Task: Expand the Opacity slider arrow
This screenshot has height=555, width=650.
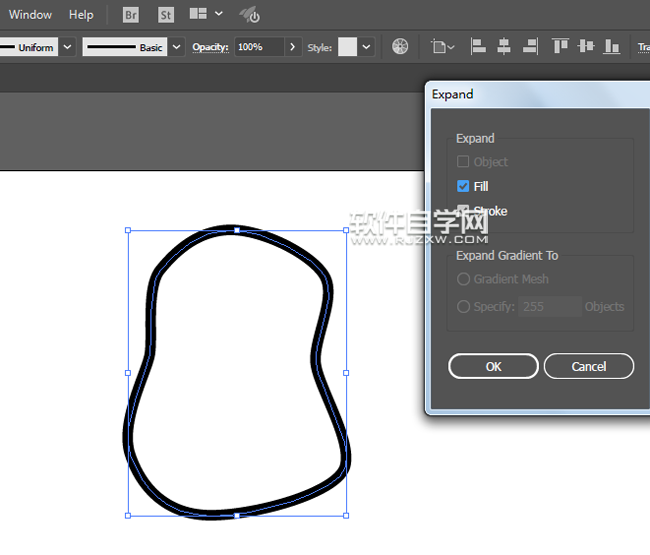Action: click(x=292, y=47)
